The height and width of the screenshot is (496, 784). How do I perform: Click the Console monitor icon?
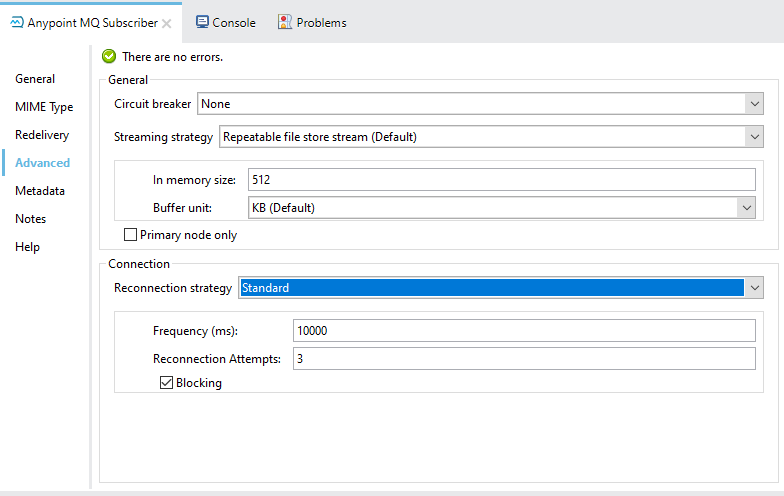(202, 22)
